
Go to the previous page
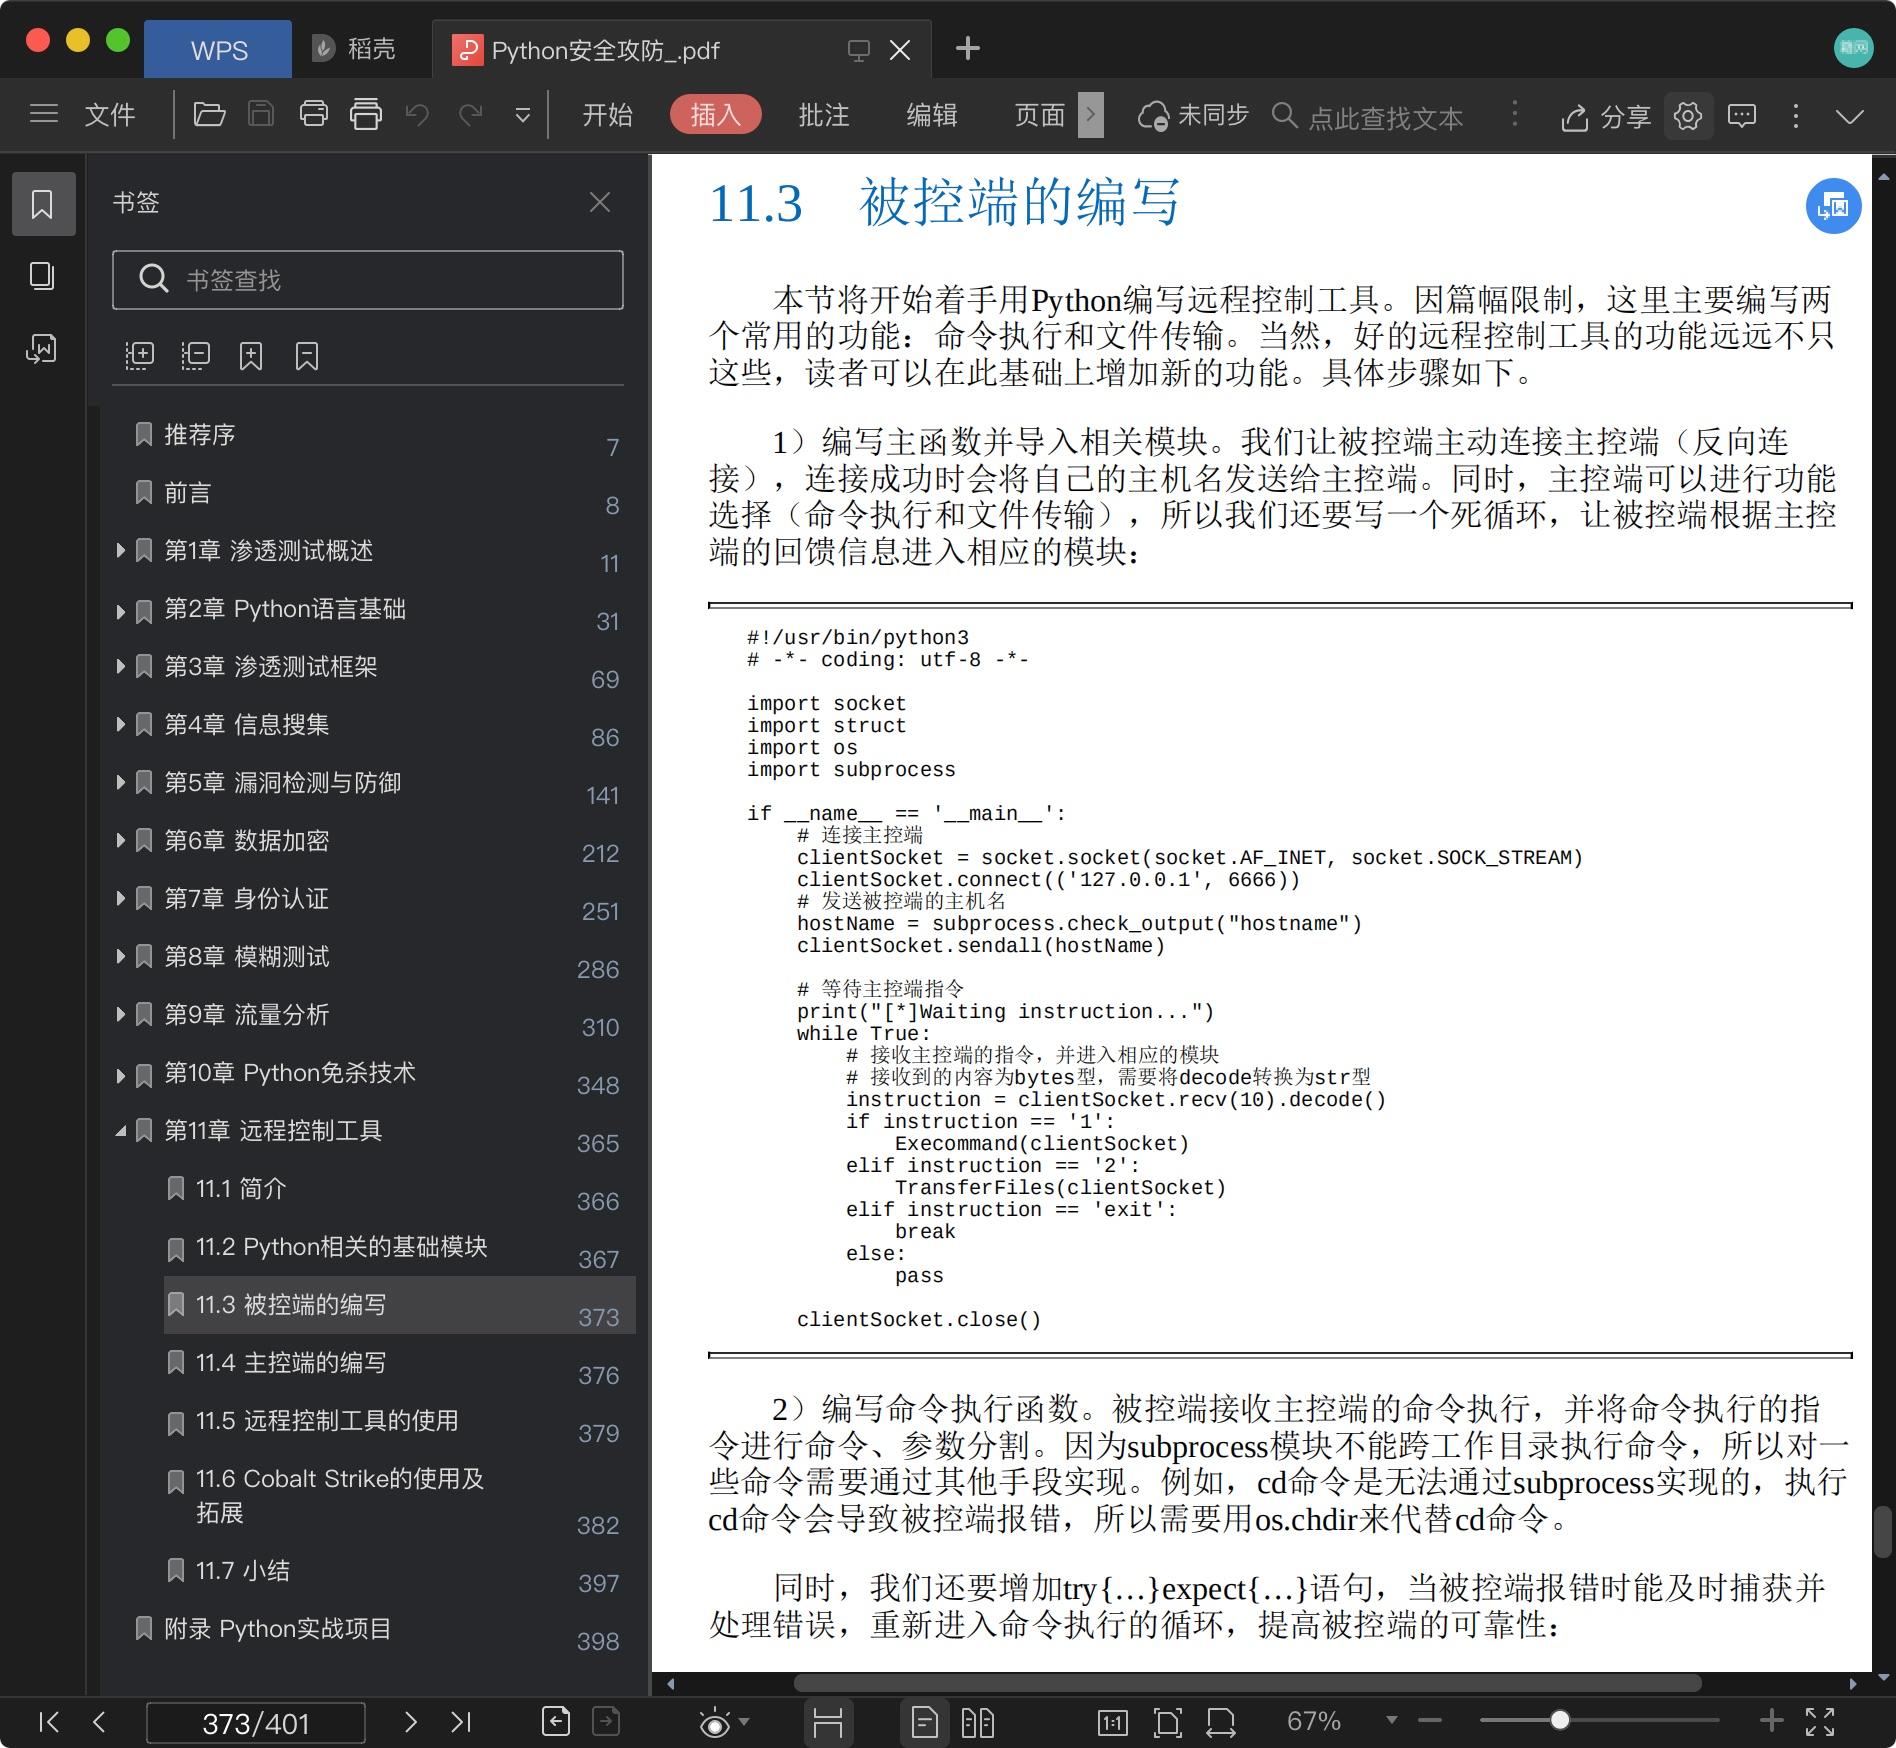98,1722
